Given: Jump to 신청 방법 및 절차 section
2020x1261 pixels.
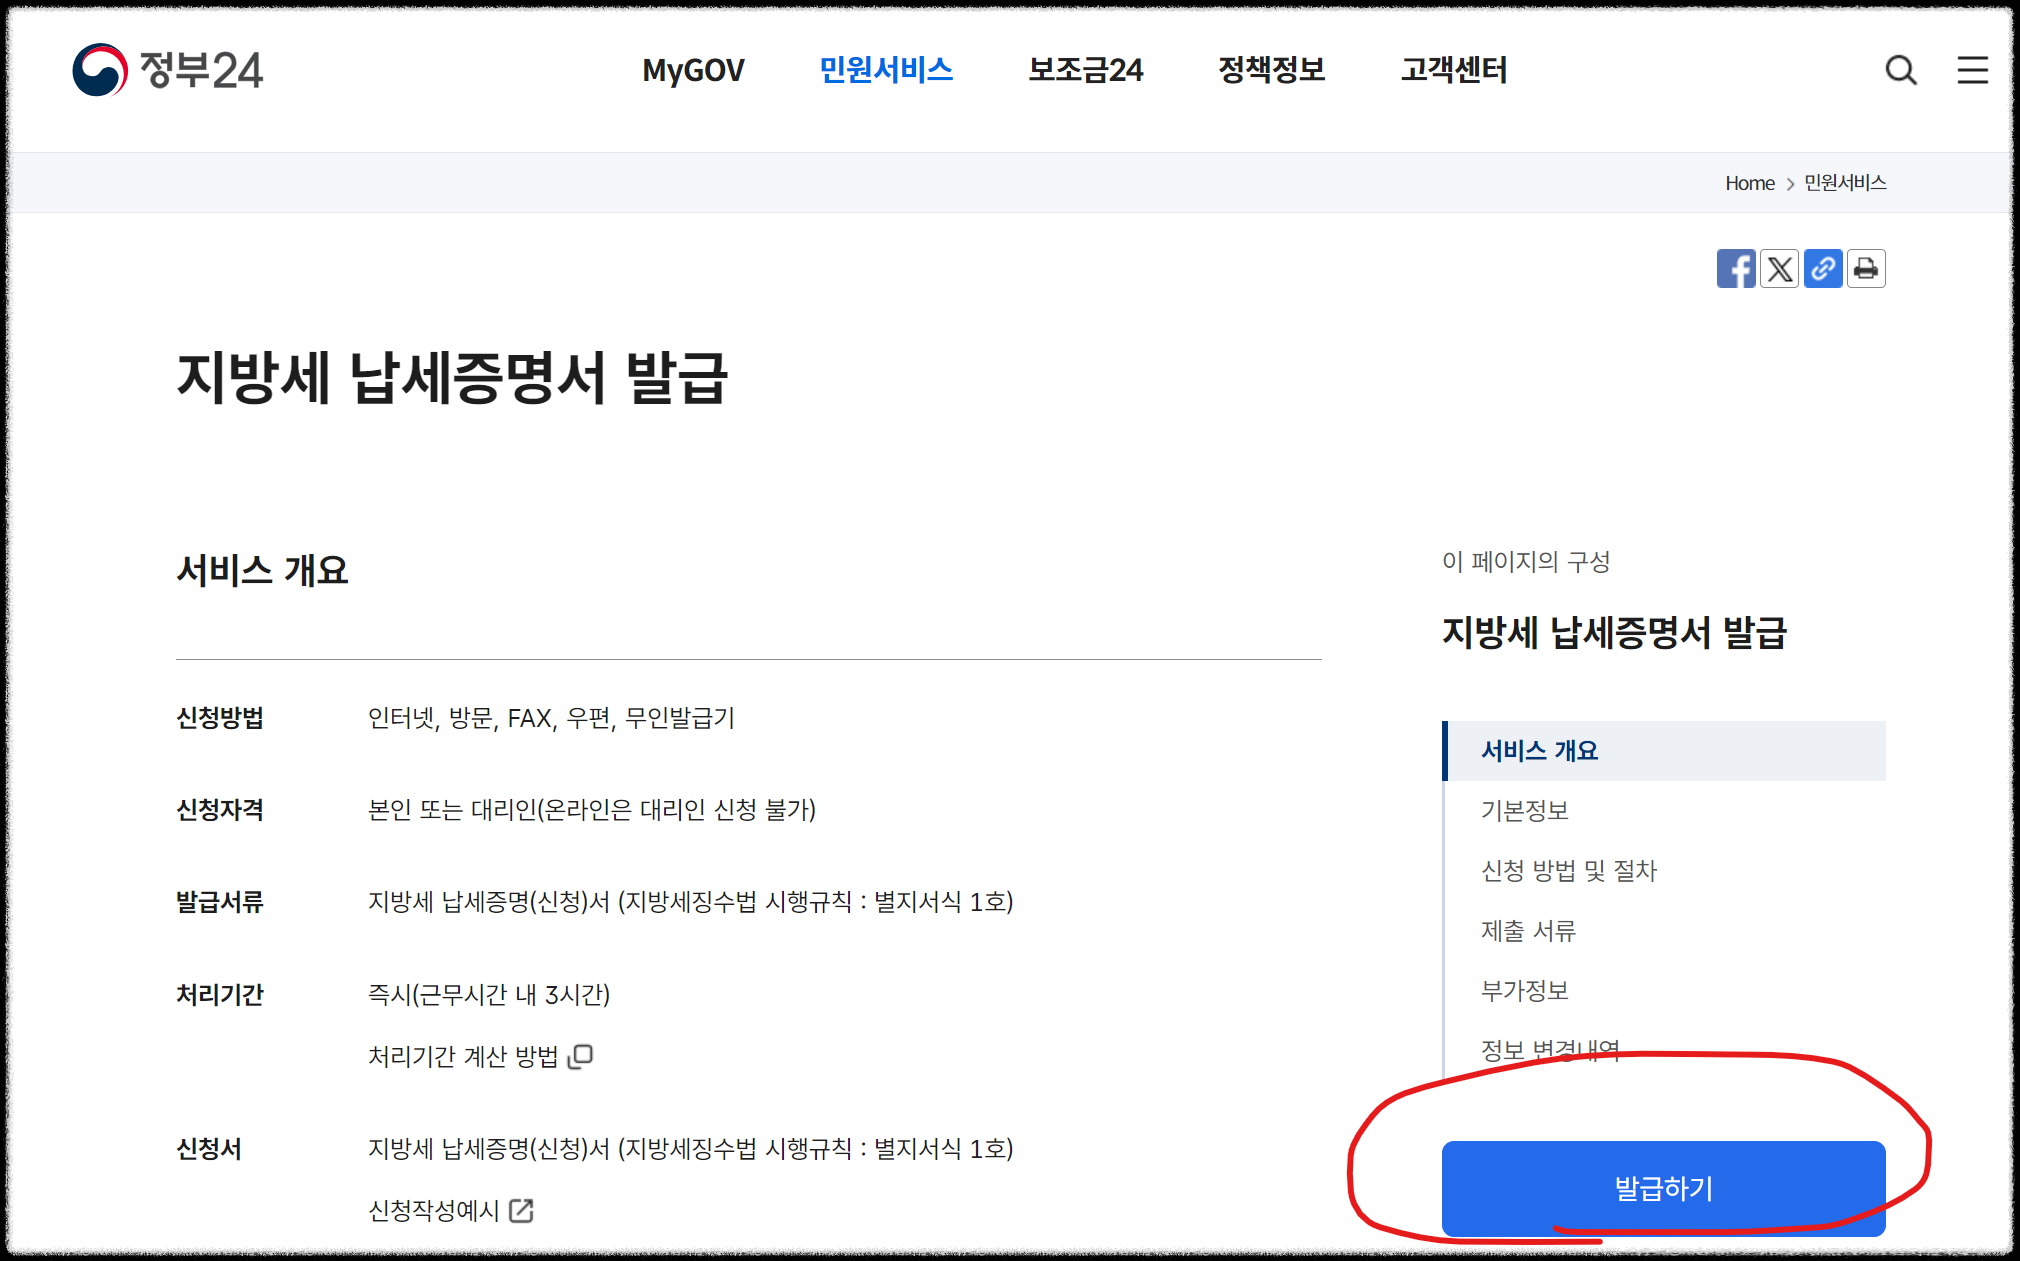Looking at the screenshot, I should click(x=1569, y=871).
